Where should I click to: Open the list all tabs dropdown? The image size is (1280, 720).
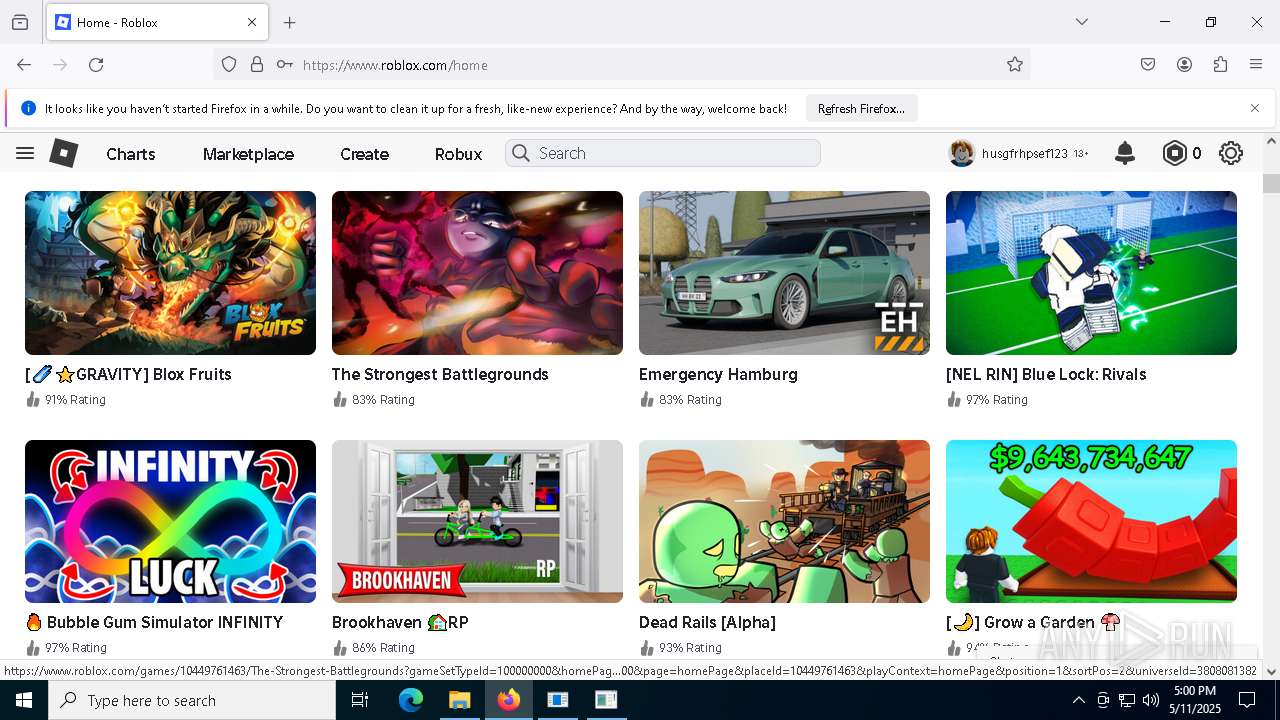[1081, 22]
